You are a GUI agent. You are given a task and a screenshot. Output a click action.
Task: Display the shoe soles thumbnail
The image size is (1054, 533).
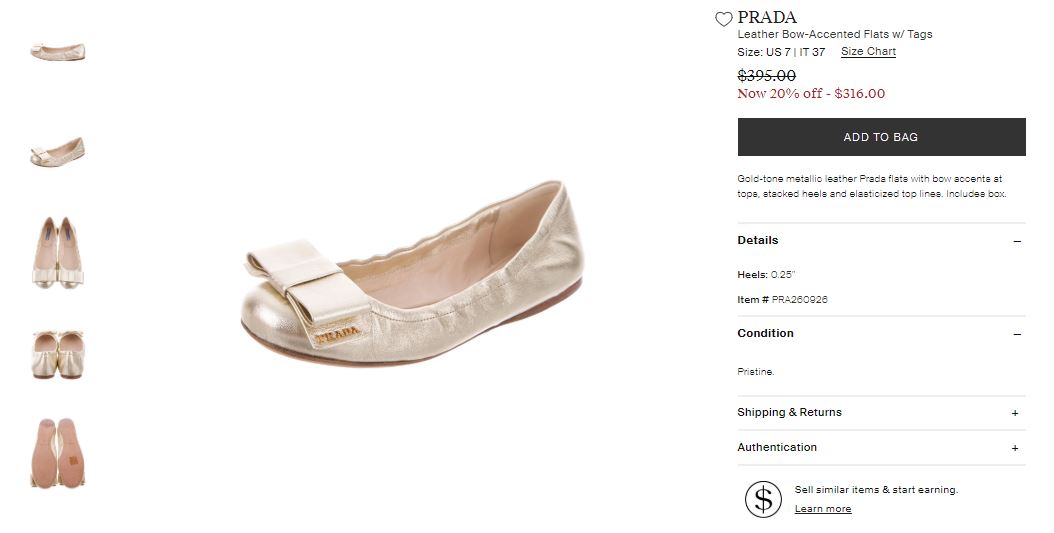[58, 453]
